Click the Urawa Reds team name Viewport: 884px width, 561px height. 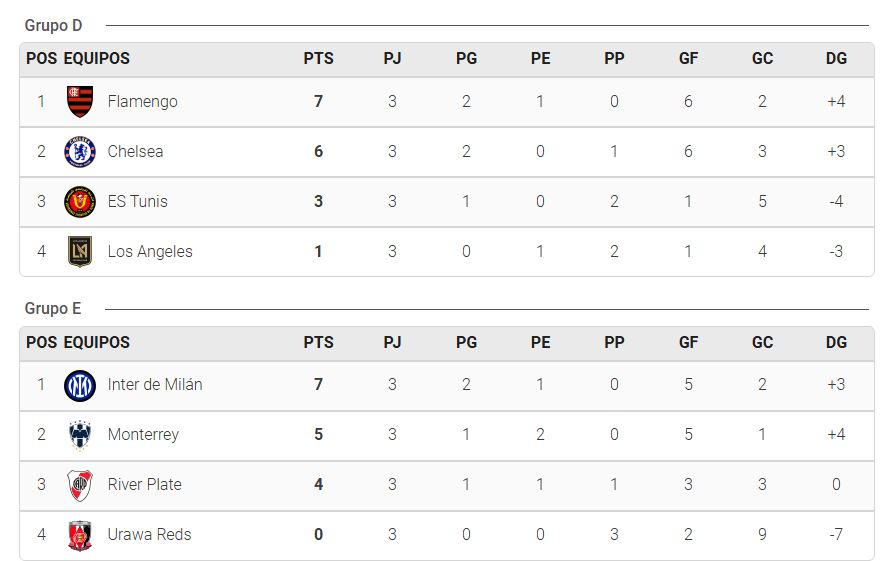149,535
